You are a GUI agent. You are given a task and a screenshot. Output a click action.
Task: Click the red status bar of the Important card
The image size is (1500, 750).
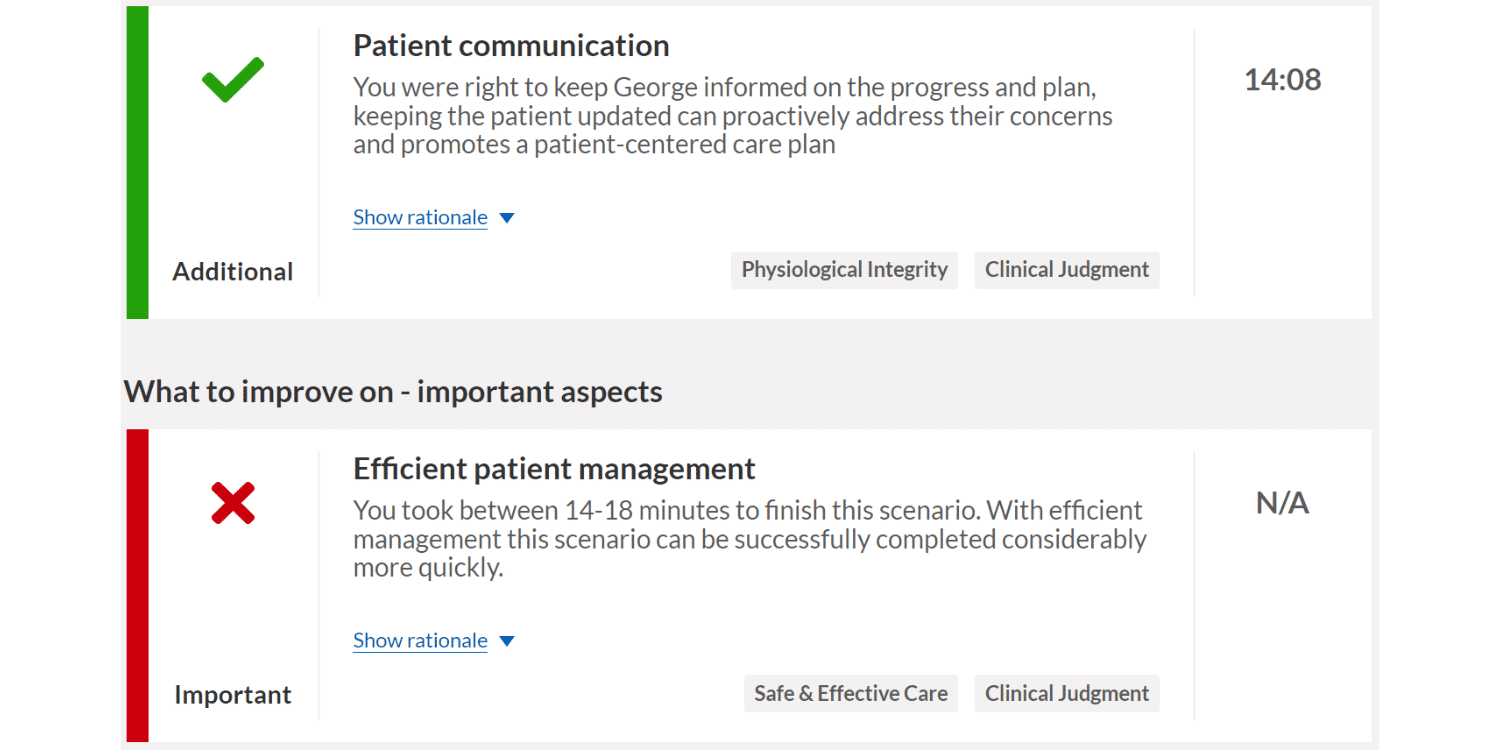tap(137, 585)
